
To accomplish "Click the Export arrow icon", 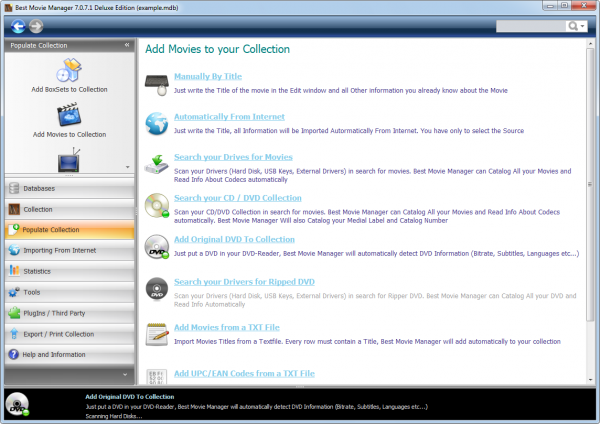I will pyautogui.click(x=14, y=334).
